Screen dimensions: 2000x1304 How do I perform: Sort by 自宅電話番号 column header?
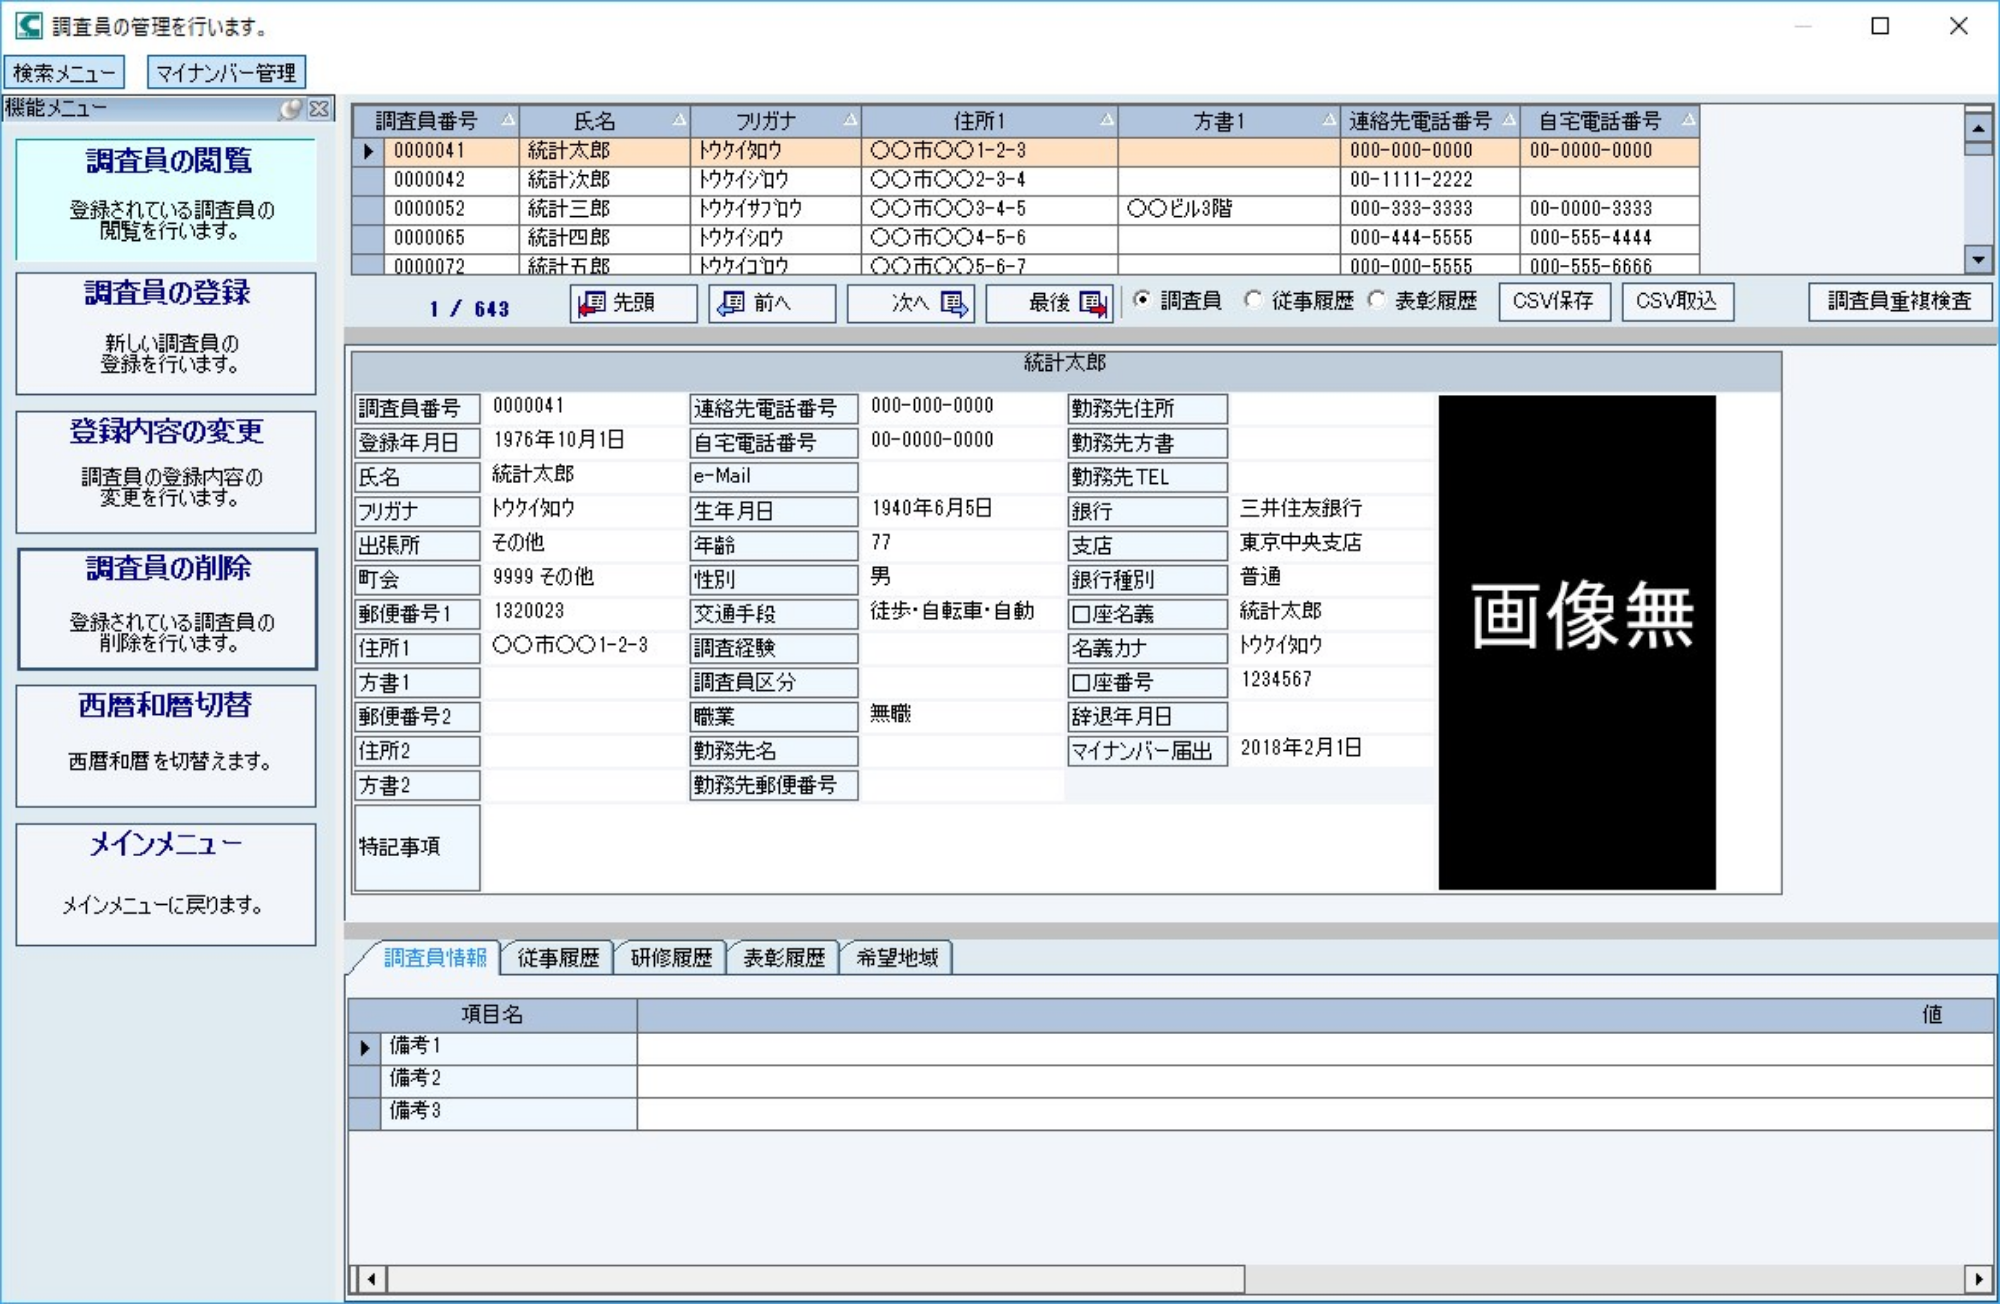click(1610, 121)
